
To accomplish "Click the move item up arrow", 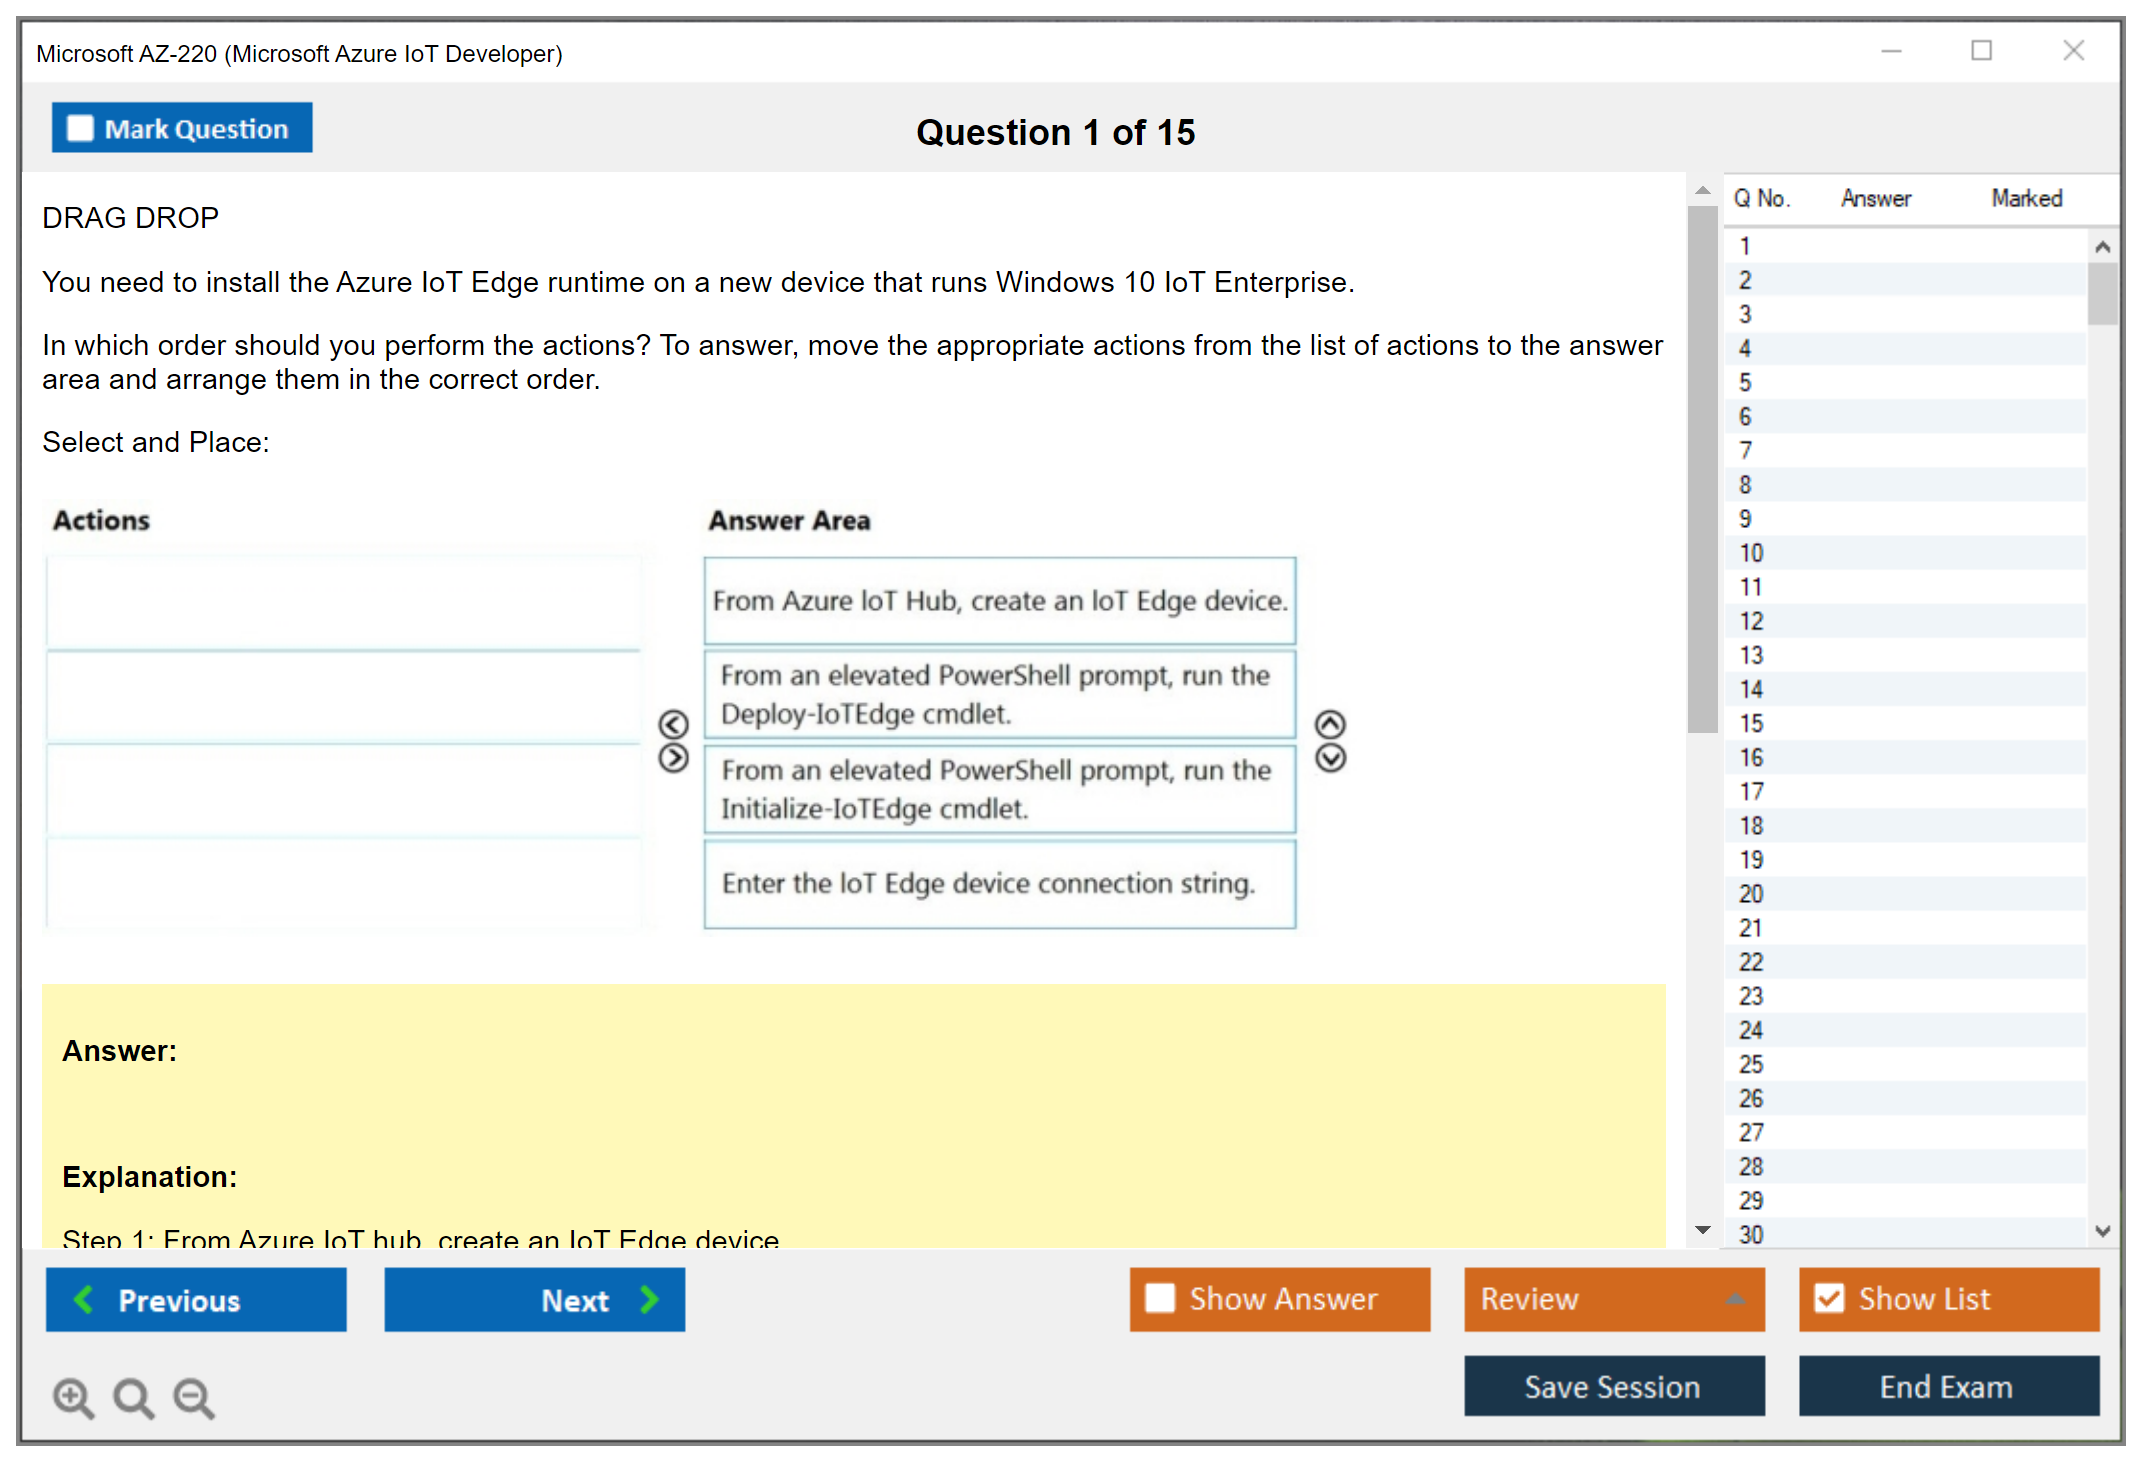I will (x=1330, y=724).
